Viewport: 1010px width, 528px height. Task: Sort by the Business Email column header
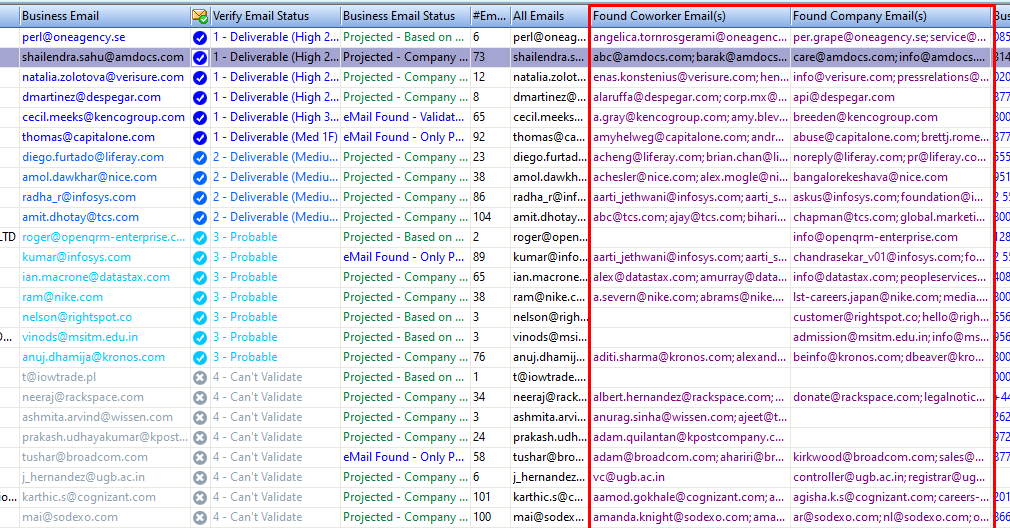(x=104, y=16)
